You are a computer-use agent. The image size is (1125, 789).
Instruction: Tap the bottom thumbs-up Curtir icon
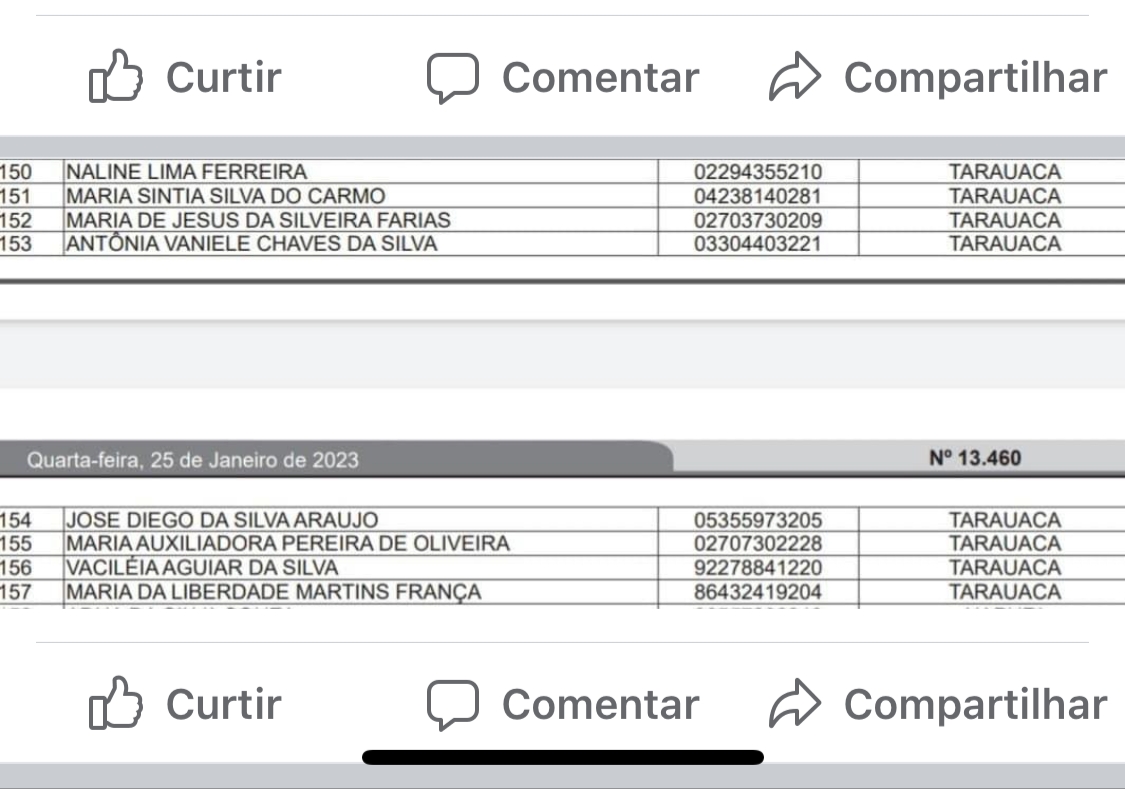pyautogui.click(x=116, y=703)
